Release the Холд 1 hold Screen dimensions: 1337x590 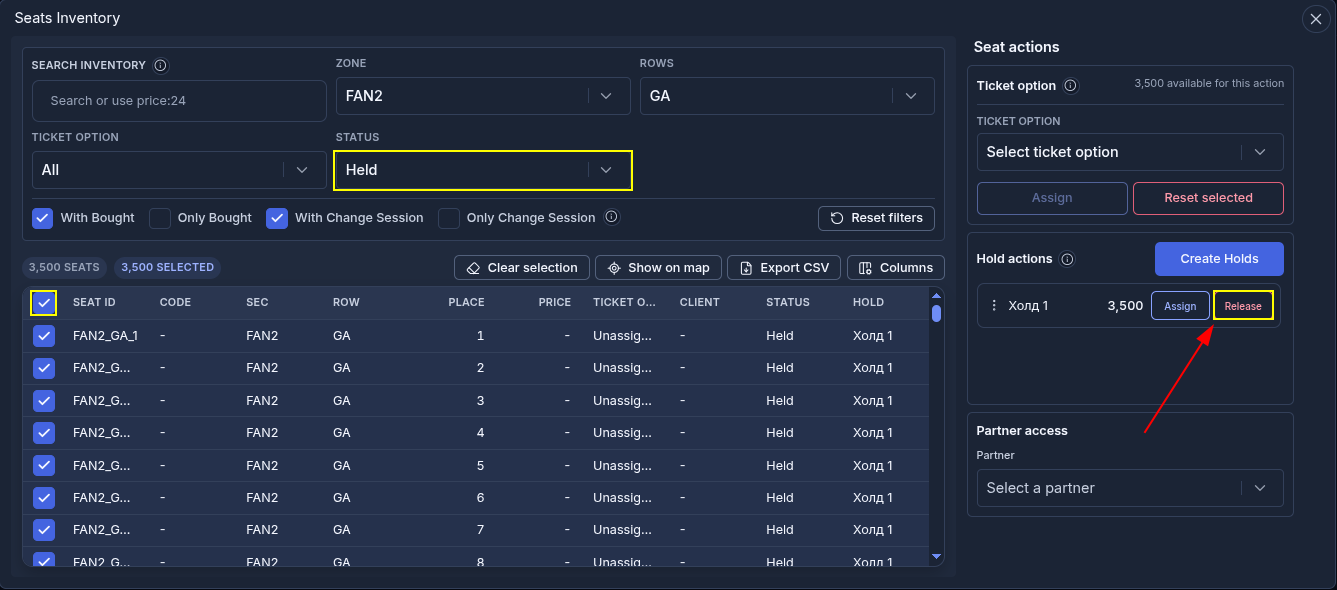pyautogui.click(x=1243, y=306)
